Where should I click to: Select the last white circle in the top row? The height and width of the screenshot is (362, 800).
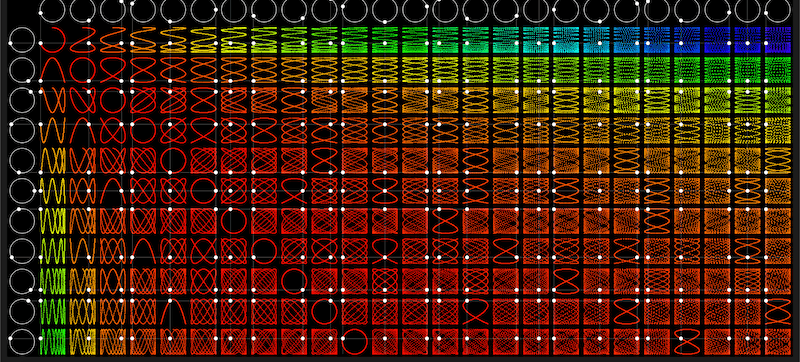pyautogui.click(x=778, y=10)
